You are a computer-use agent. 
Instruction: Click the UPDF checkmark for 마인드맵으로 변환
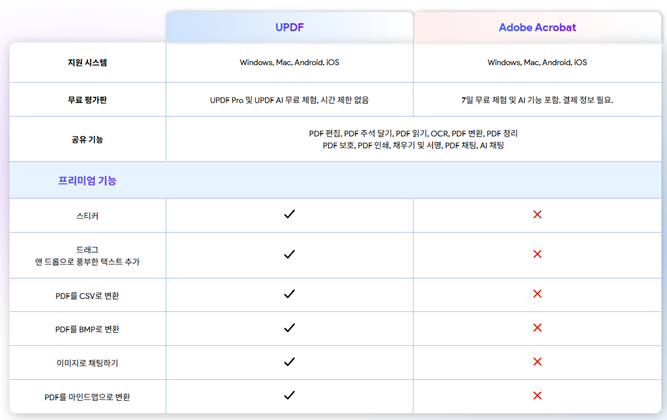pyautogui.click(x=289, y=395)
